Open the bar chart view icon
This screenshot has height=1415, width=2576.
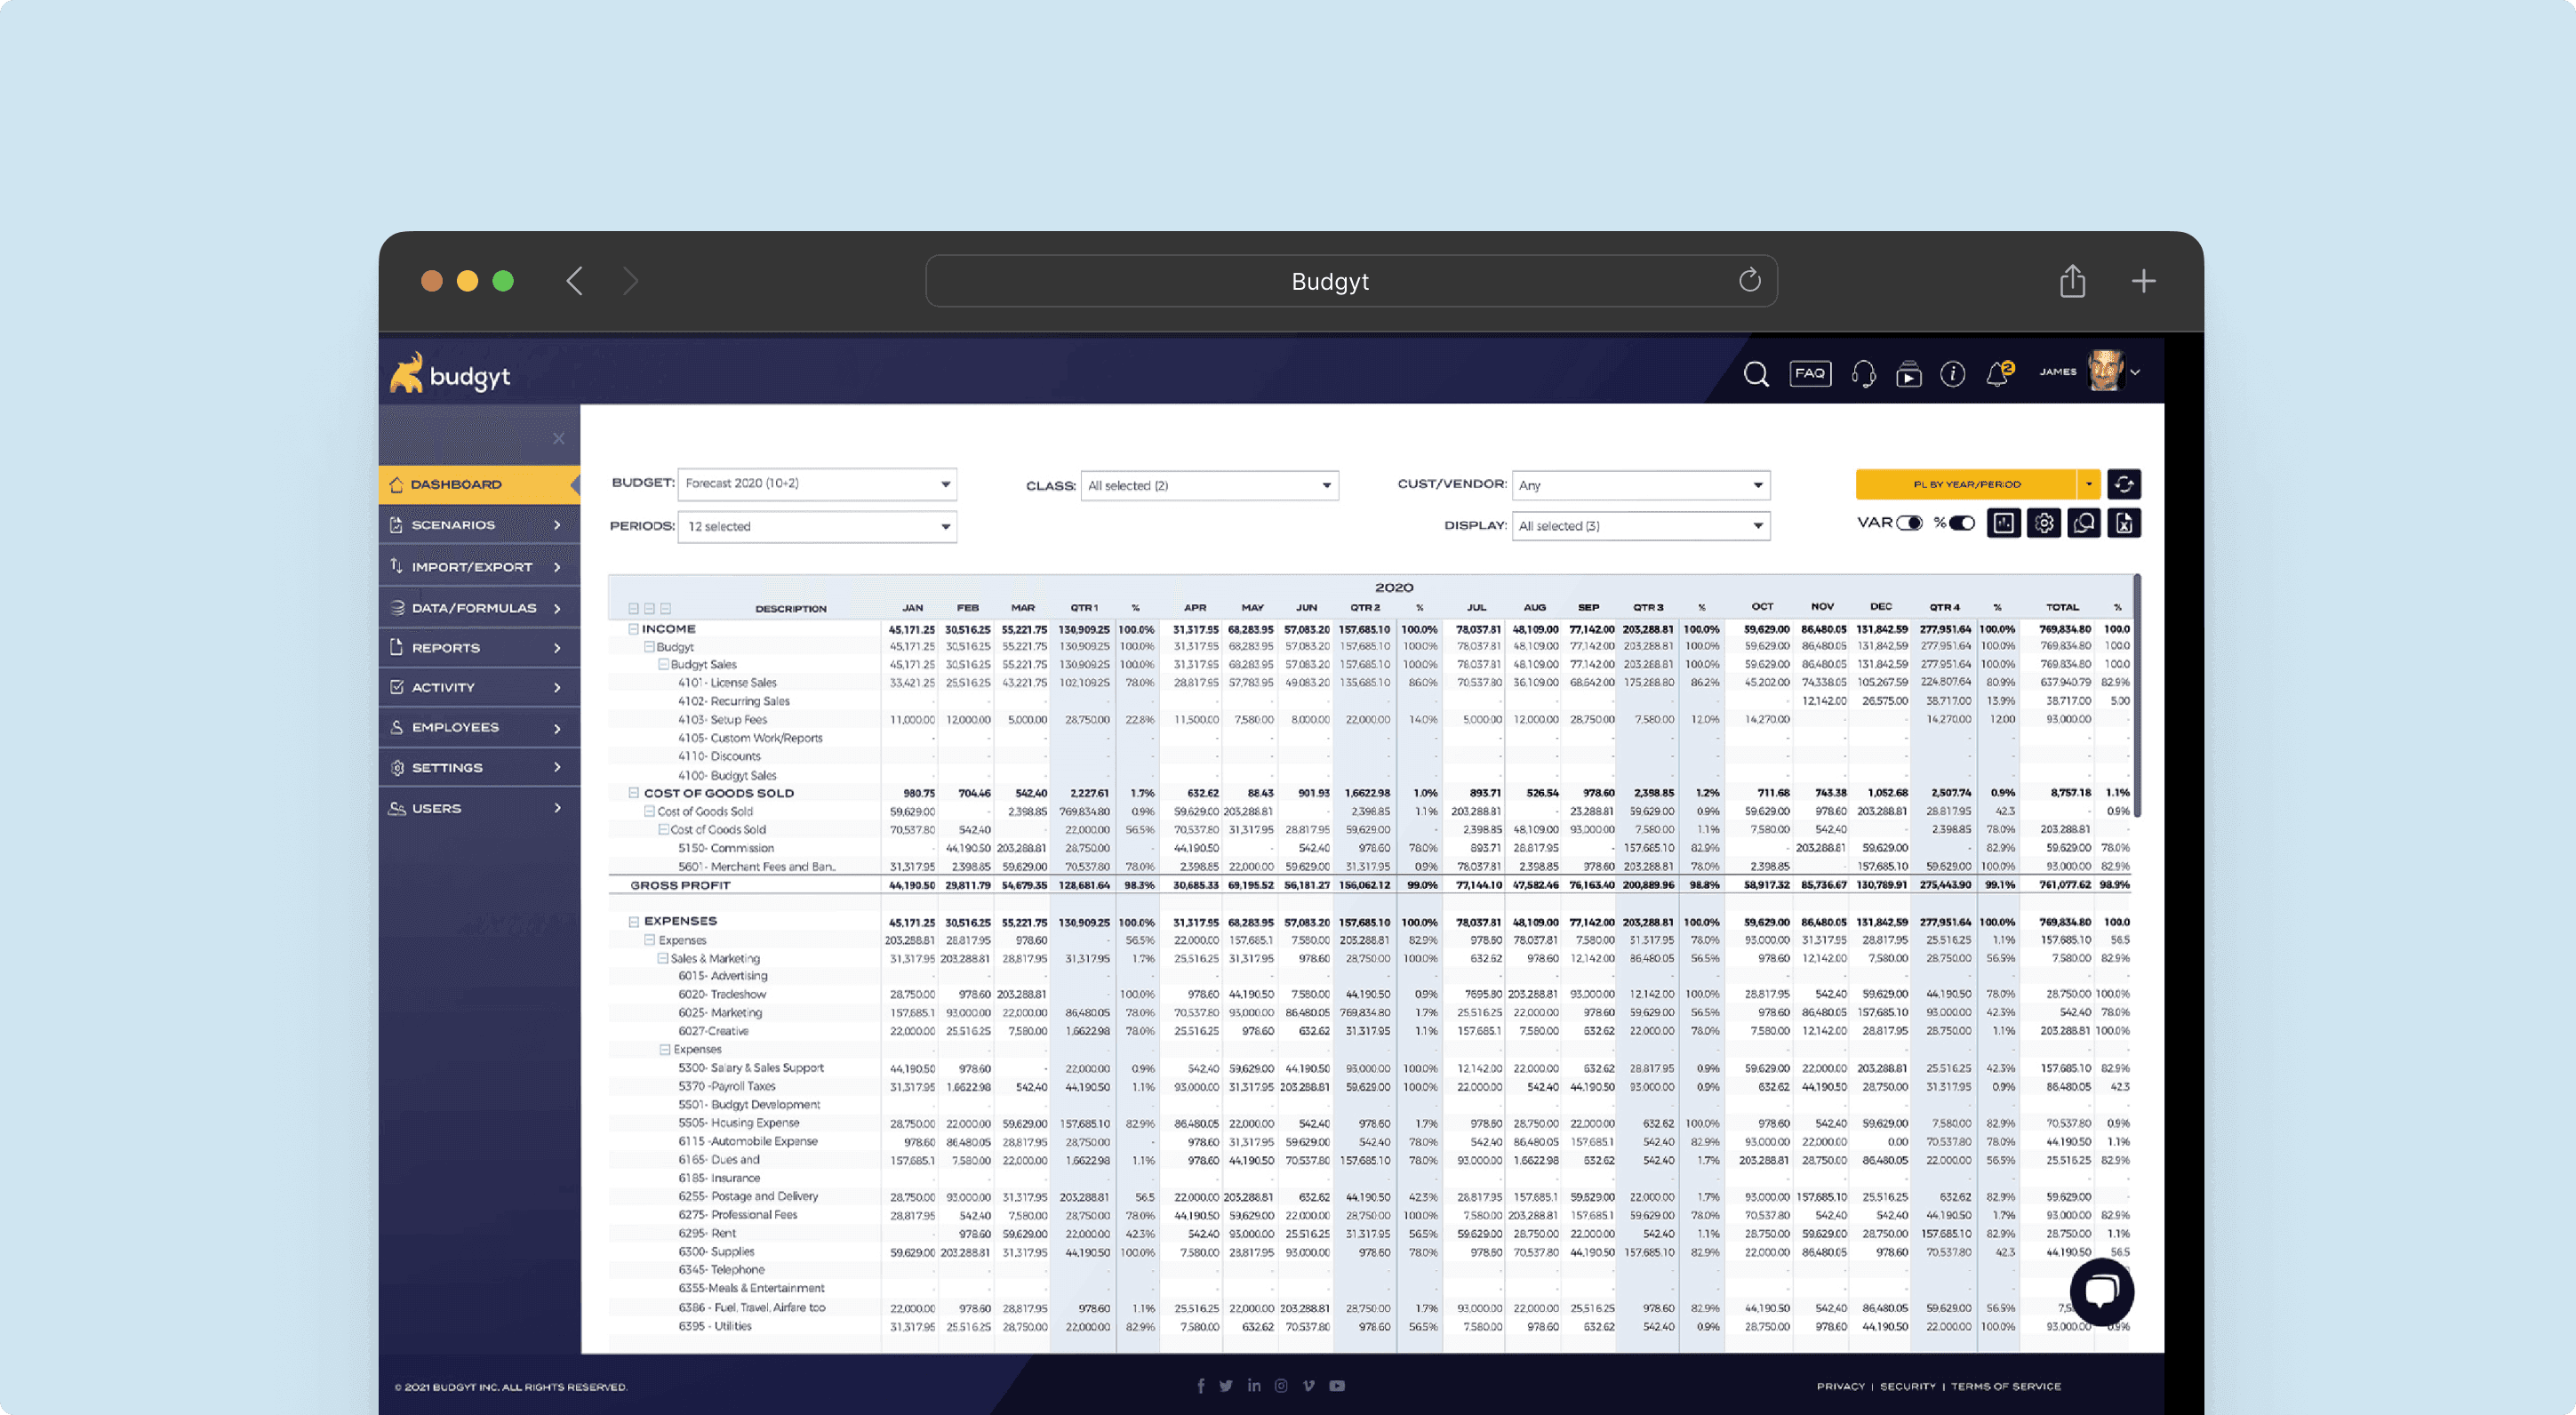[x=2003, y=523]
